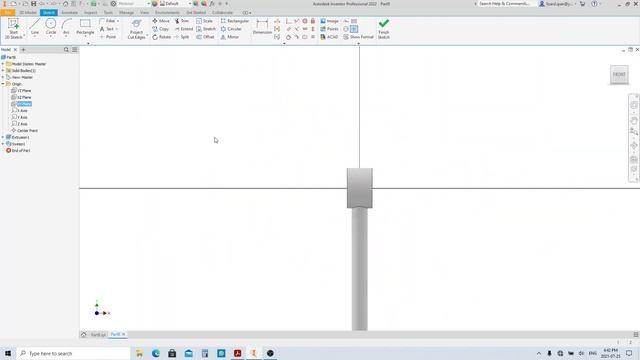Open File Explorer from taskbar
Screen dimensions: 640x360
[140, 353]
